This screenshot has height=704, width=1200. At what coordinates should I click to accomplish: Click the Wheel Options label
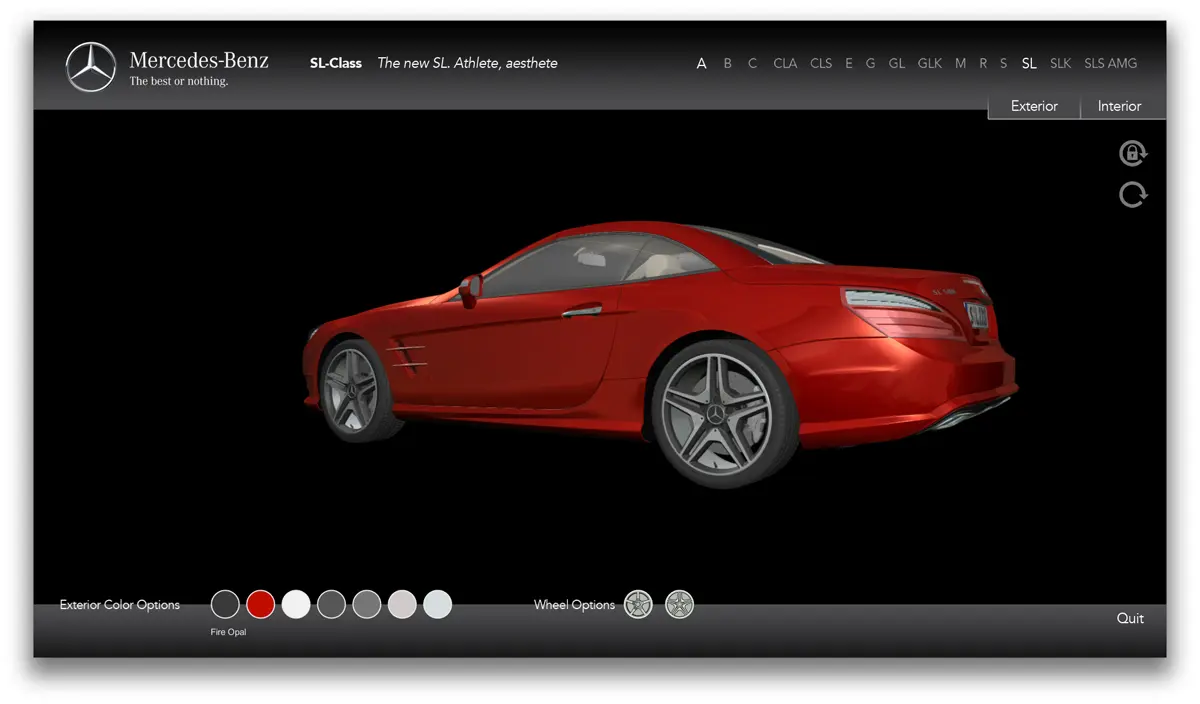click(x=574, y=605)
